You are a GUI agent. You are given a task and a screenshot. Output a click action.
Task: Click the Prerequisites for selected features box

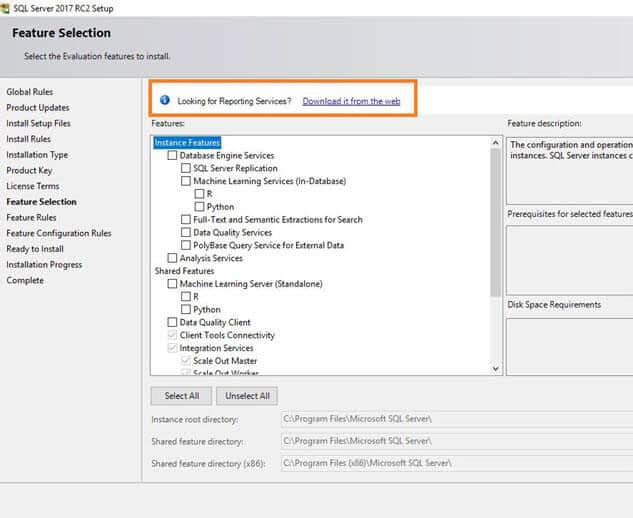(570, 260)
